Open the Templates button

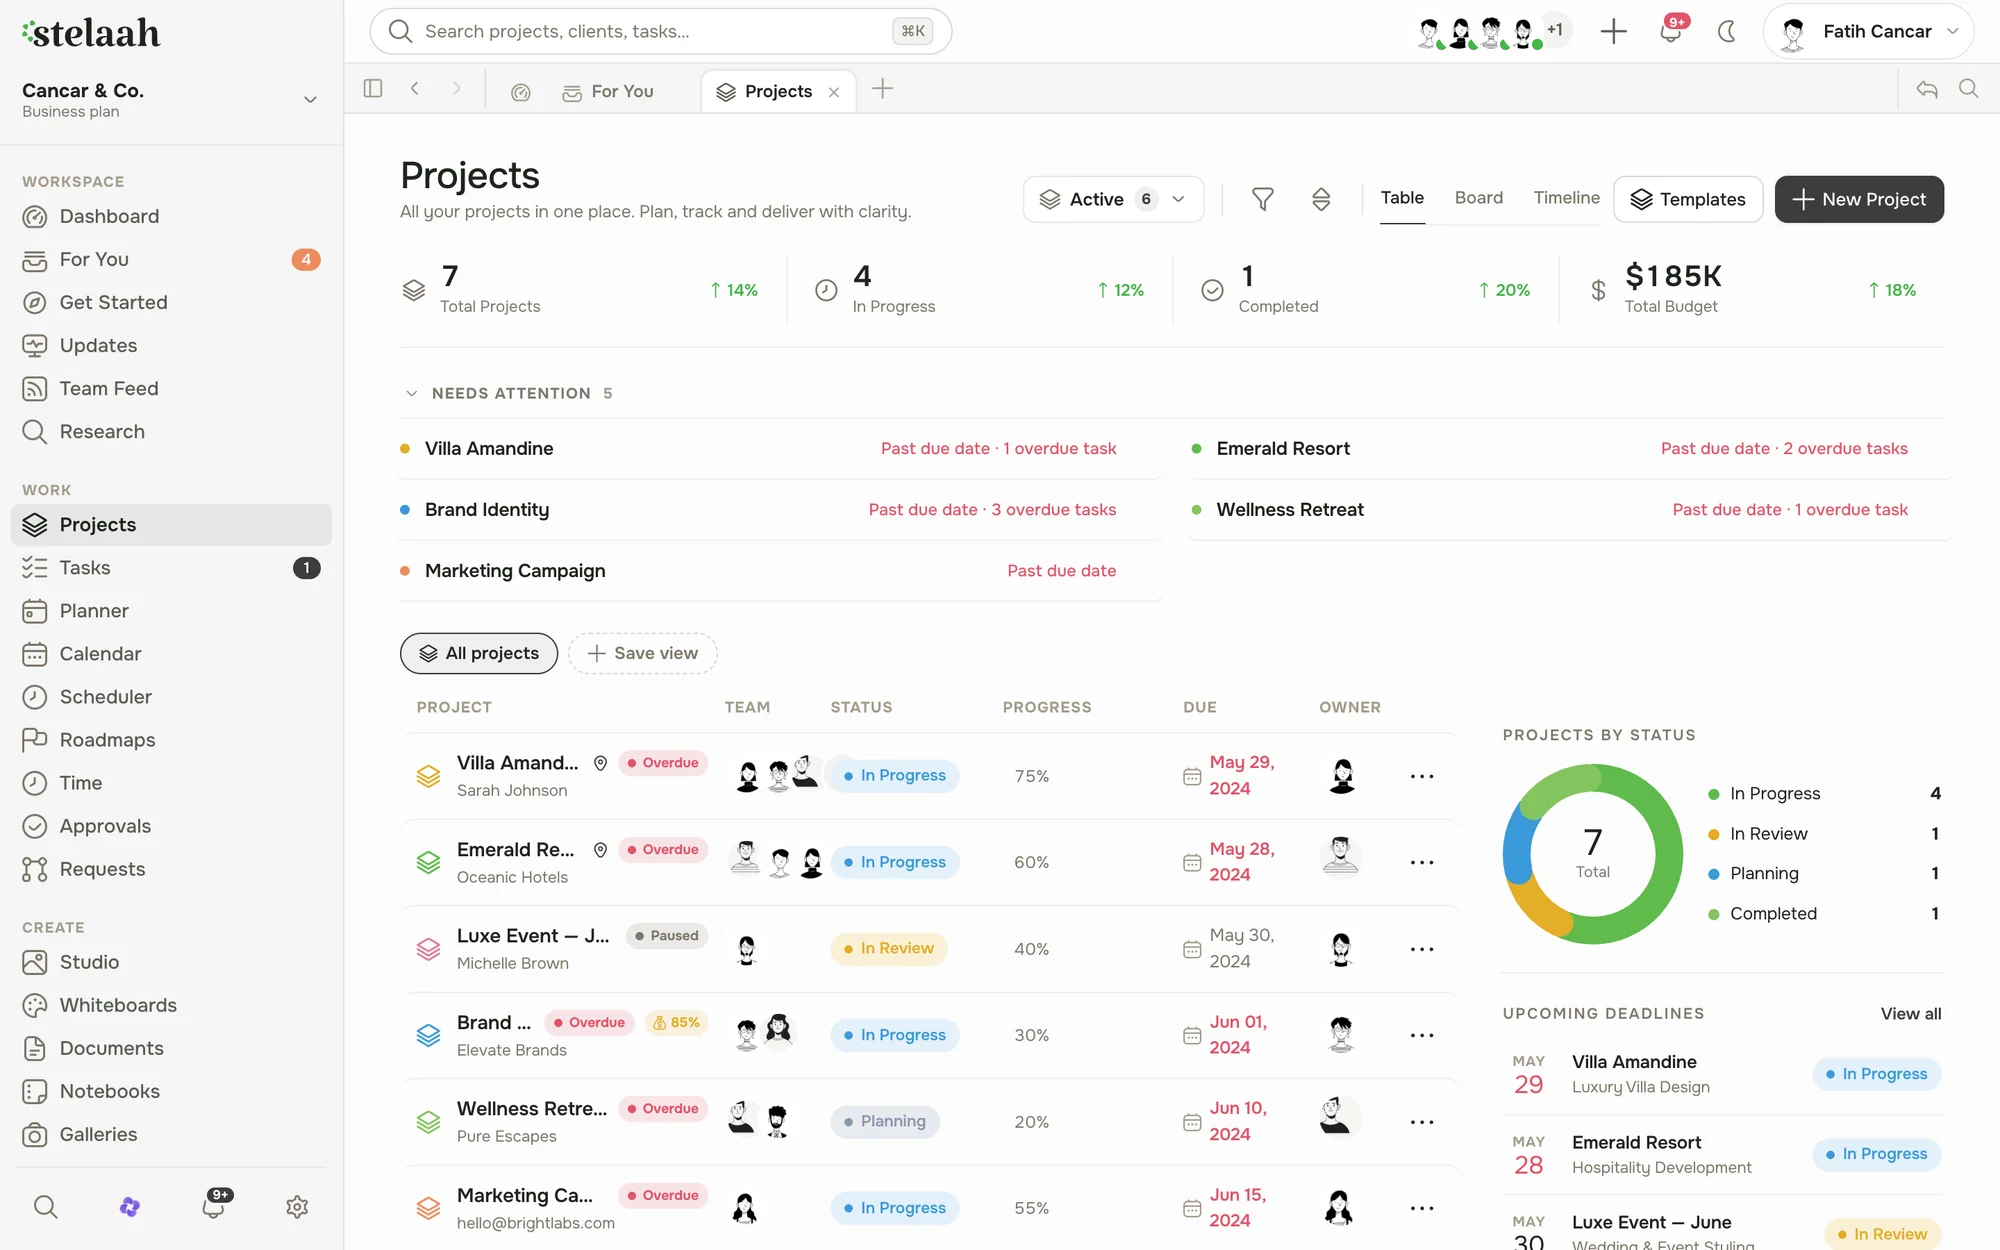[x=1688, y=199]
